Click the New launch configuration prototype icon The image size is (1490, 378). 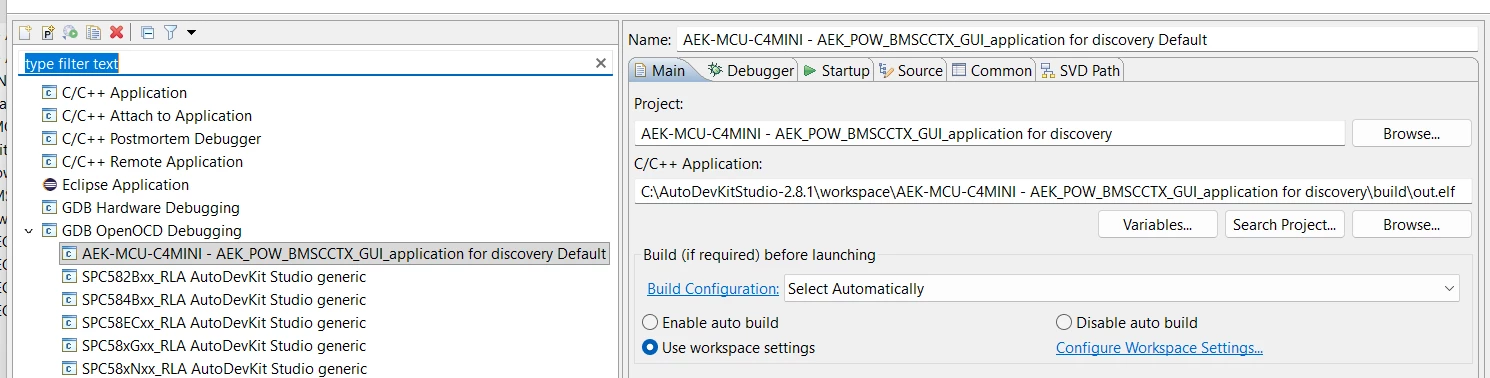pos(48,33)
